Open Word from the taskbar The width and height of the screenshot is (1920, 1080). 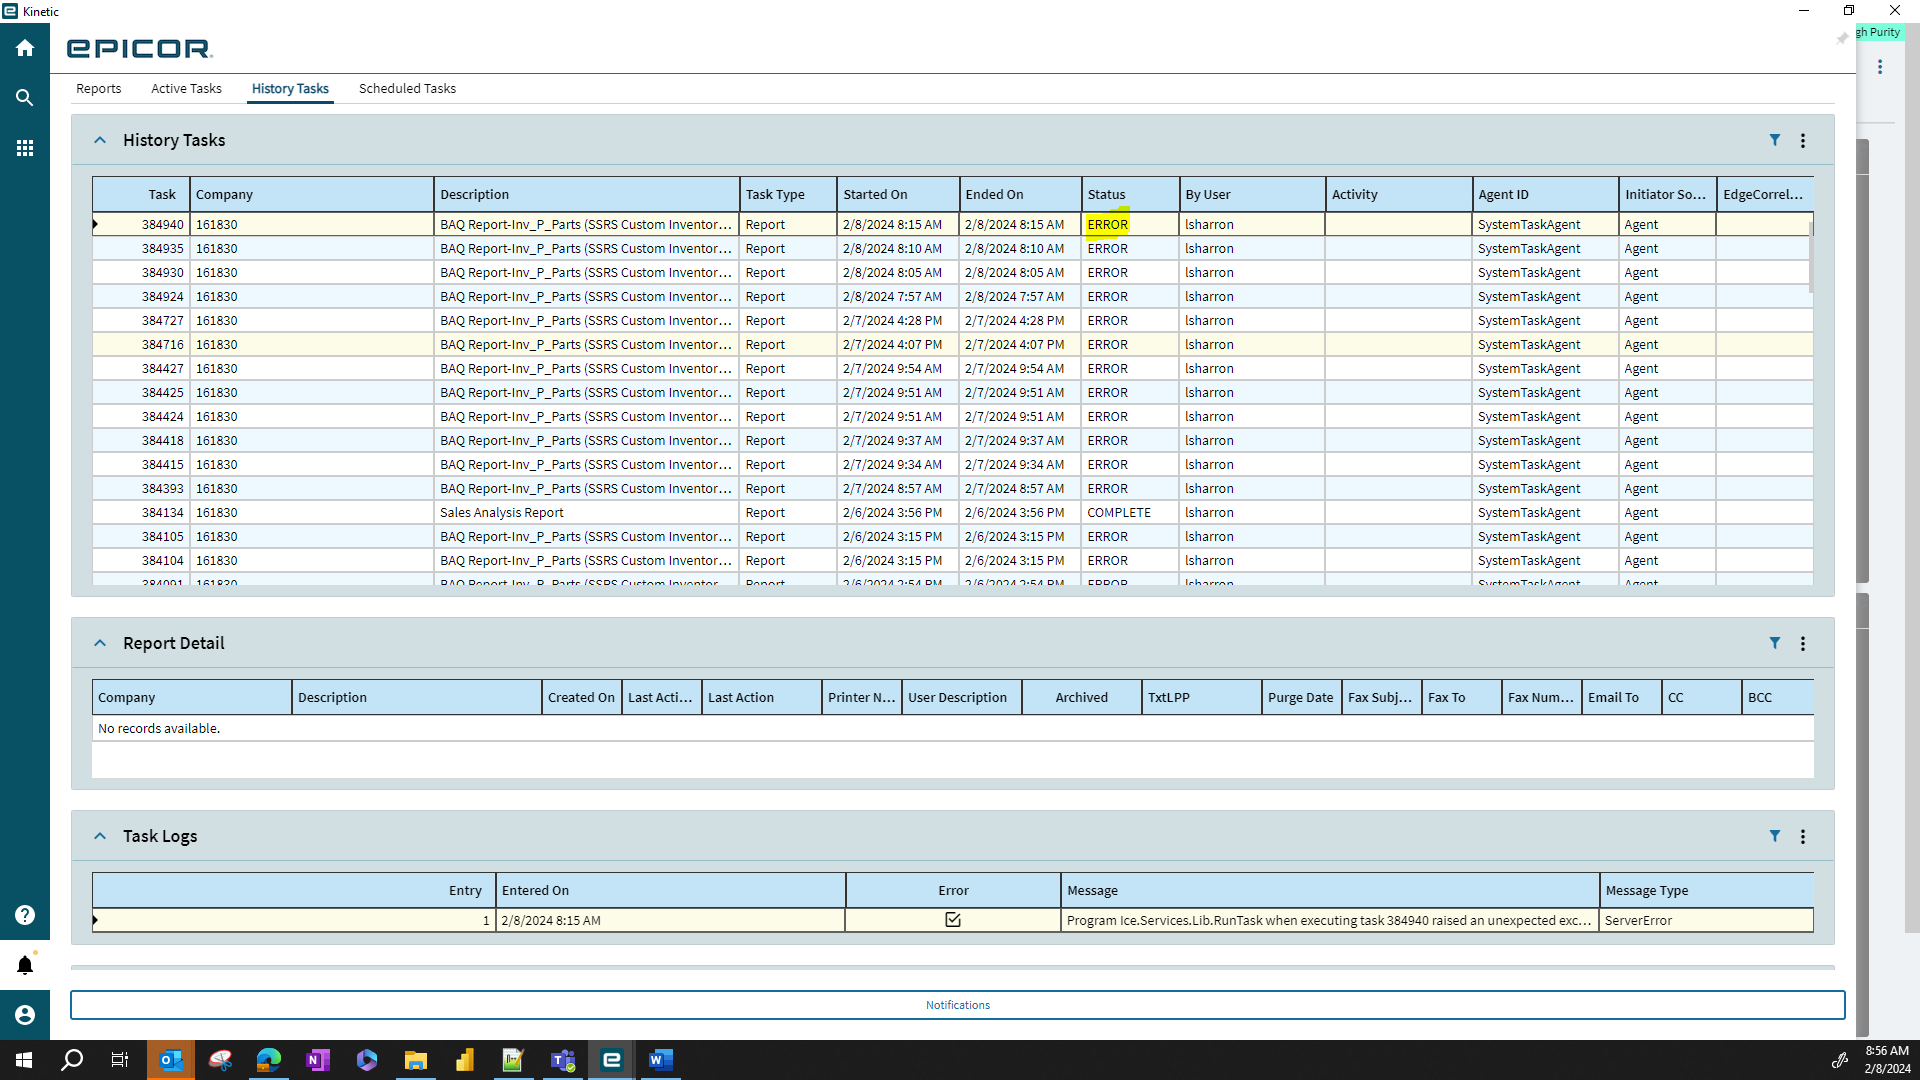tap(660, 1060)
